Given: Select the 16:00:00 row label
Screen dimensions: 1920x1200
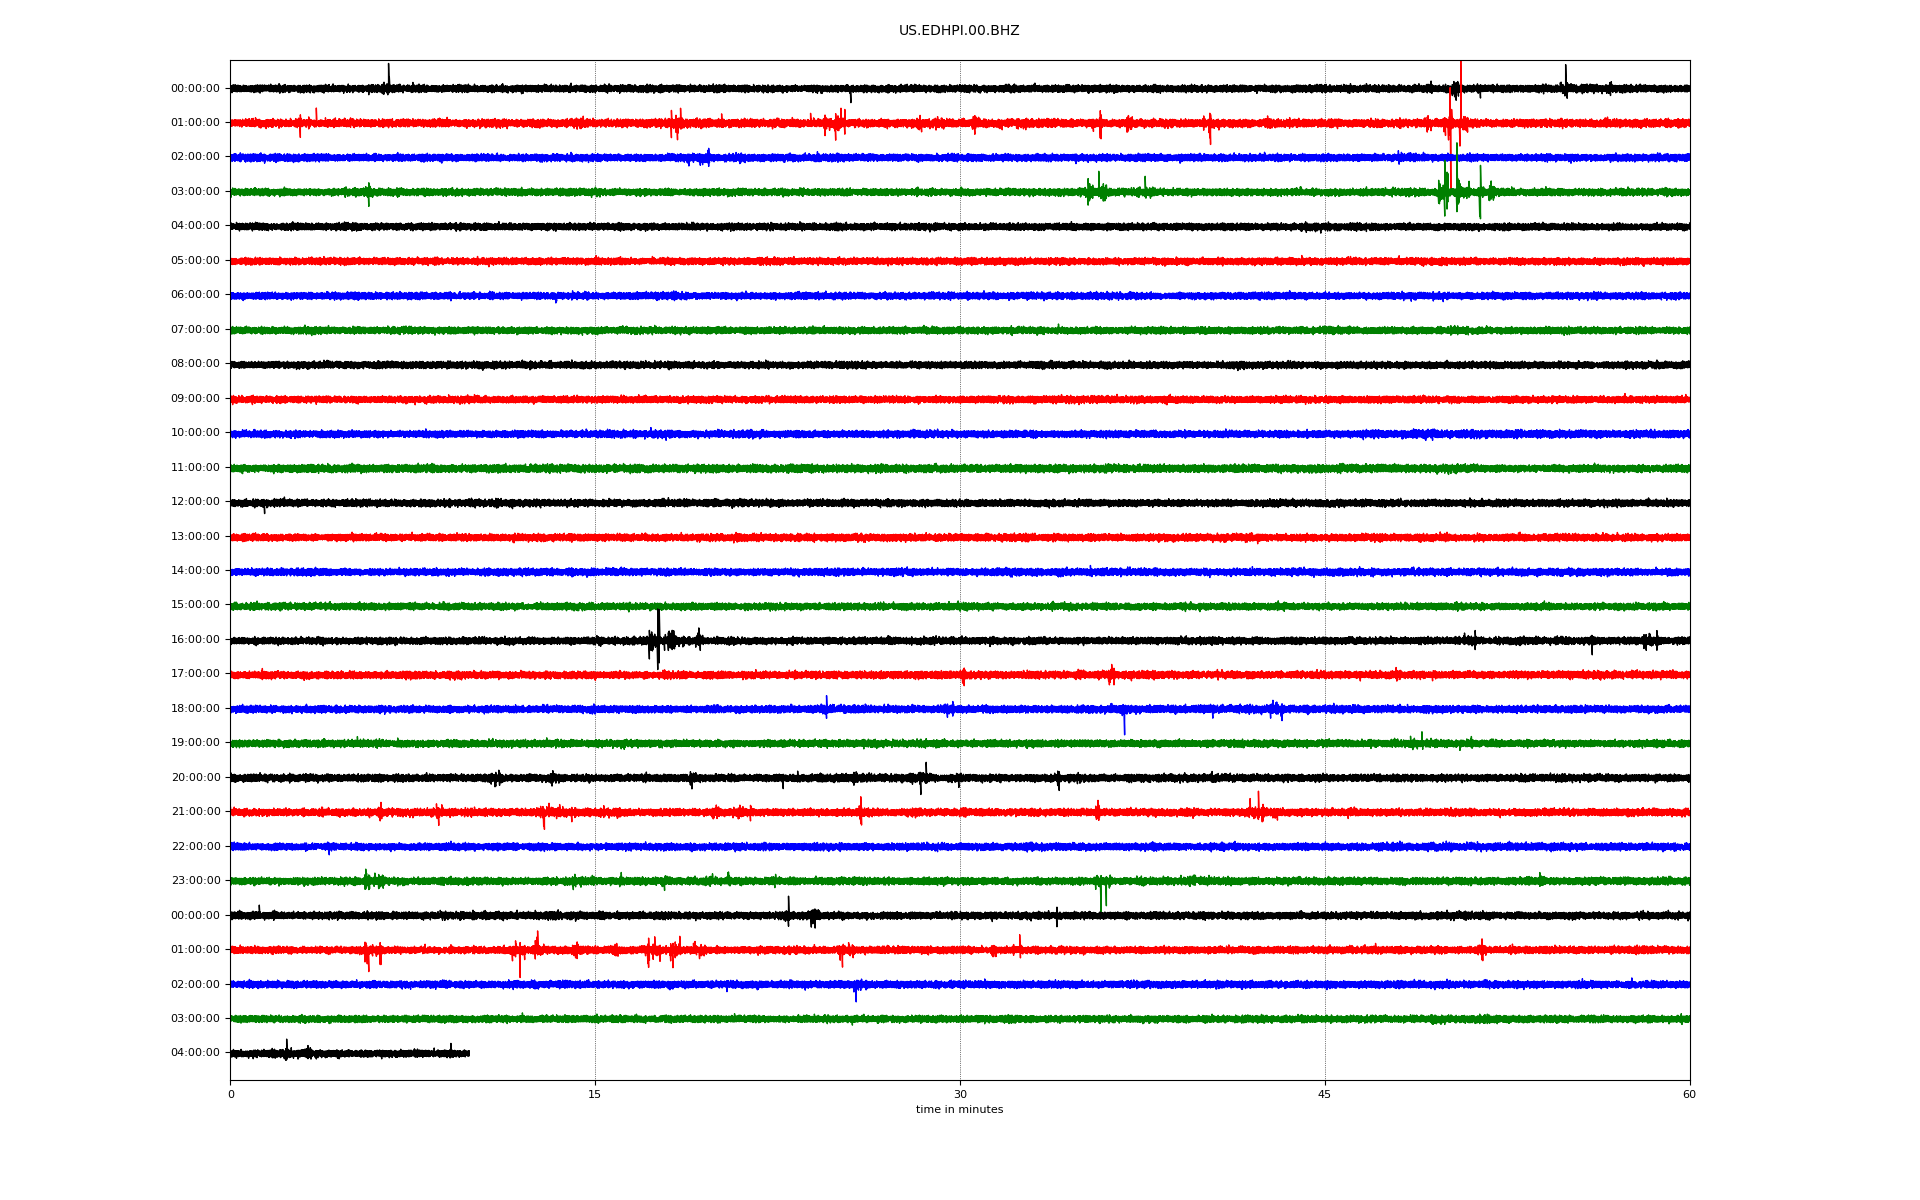Looking at the screenshot, I should [x=195, y=640].
